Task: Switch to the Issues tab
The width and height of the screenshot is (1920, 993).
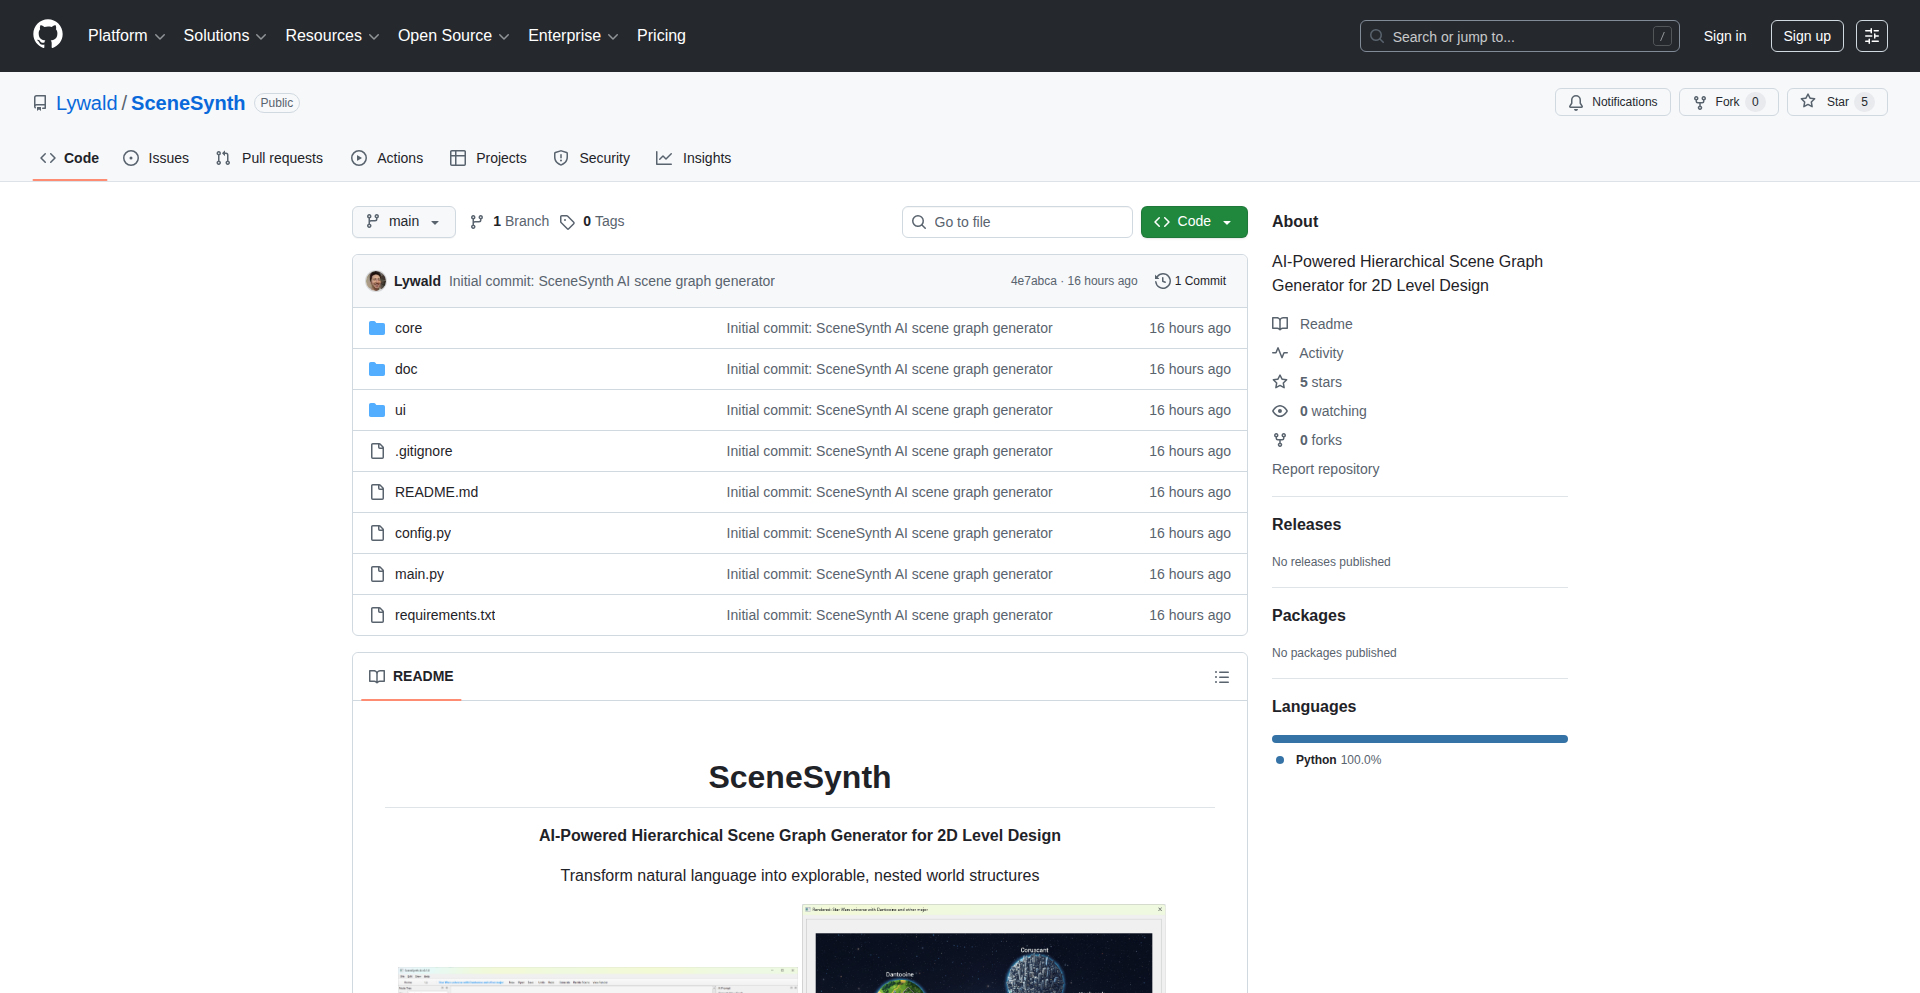Action: coord(156,158)
